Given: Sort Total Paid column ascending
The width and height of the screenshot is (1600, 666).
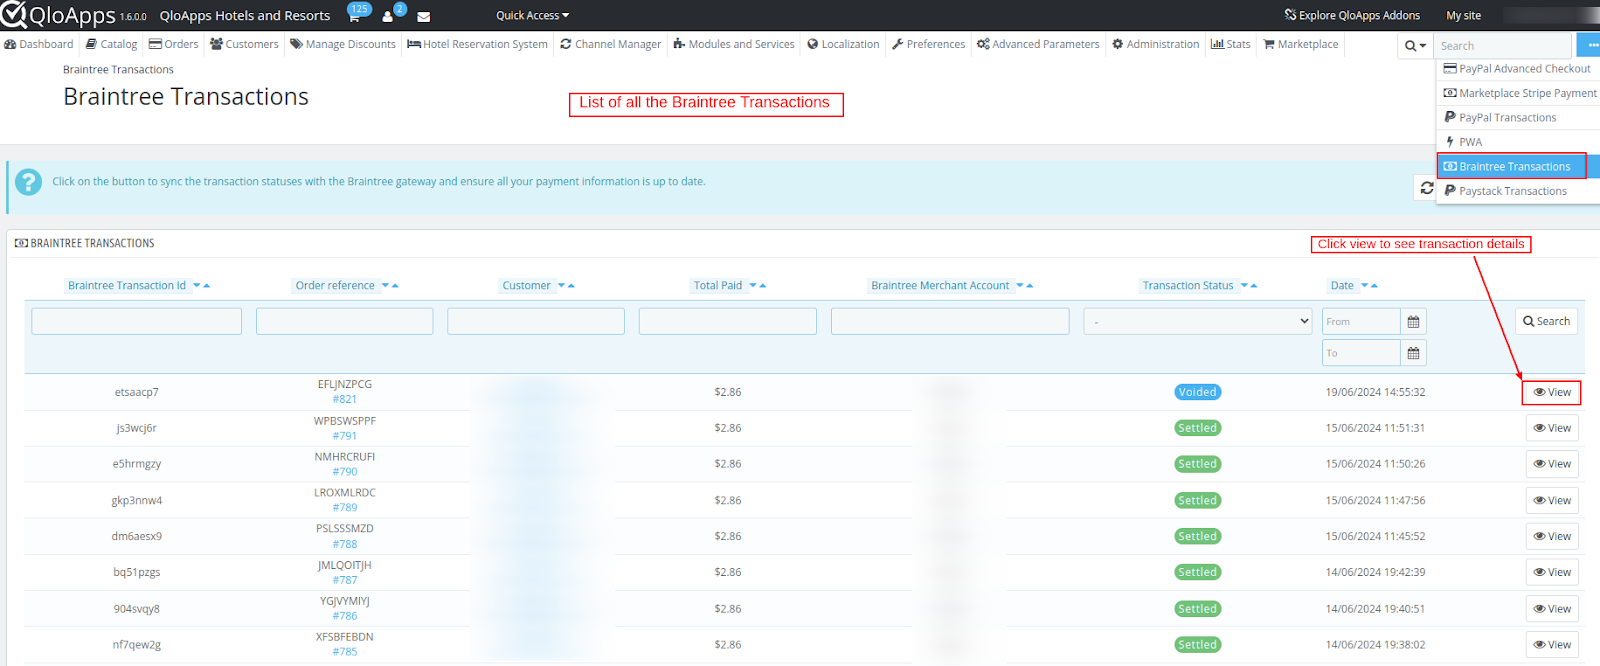Looking at the screenshot, I should 763,286.
